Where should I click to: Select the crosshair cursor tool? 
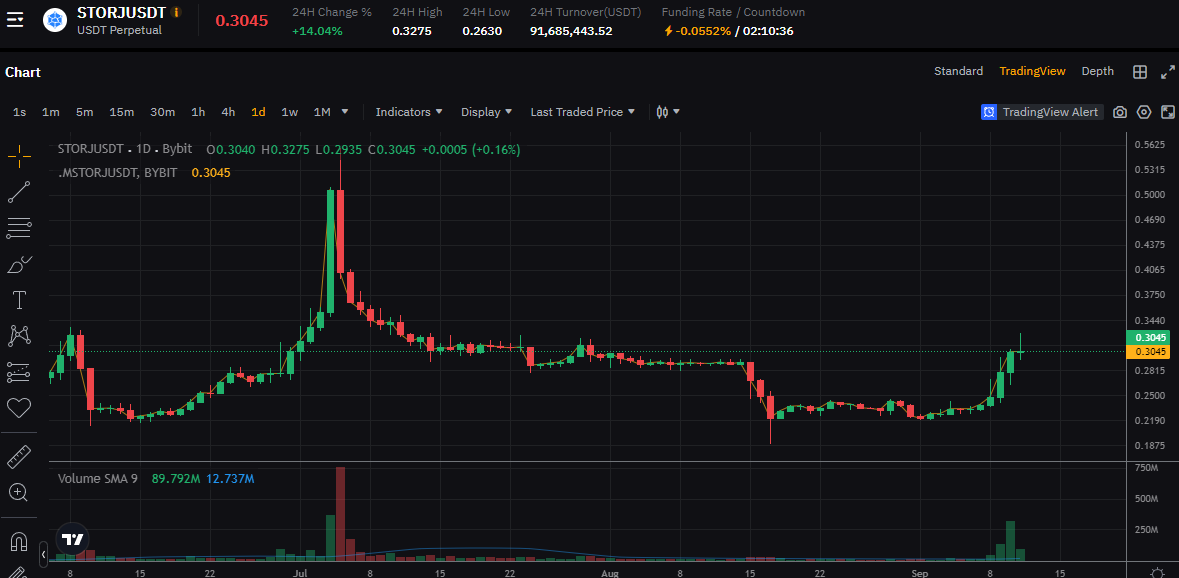19,156
